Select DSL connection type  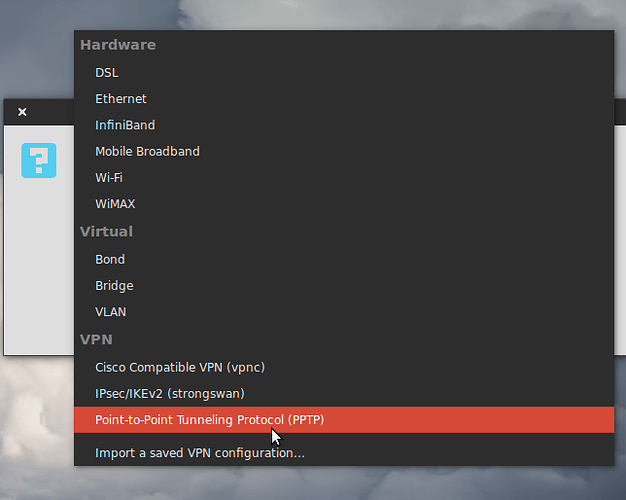coord(107,73)
